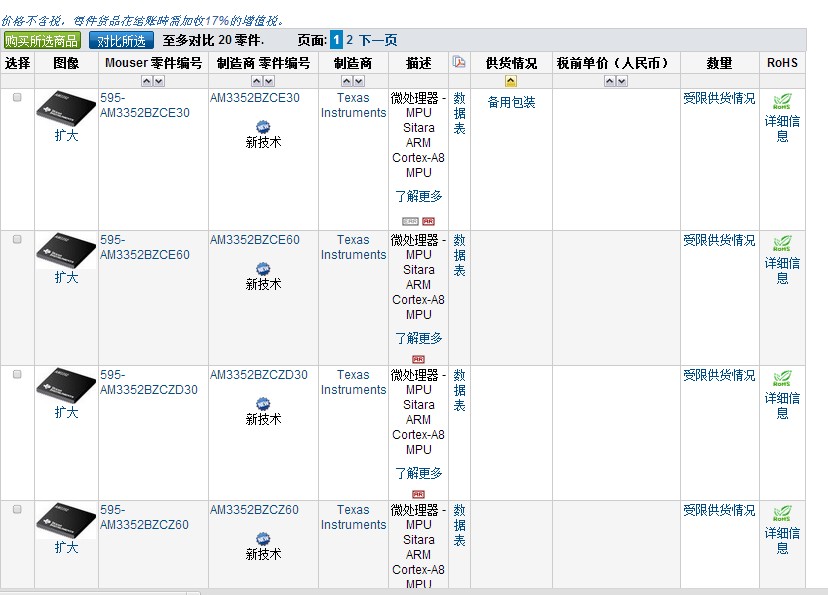Open Mouser part link 595-AM3352BZCE30

click(x=145, y=105)
